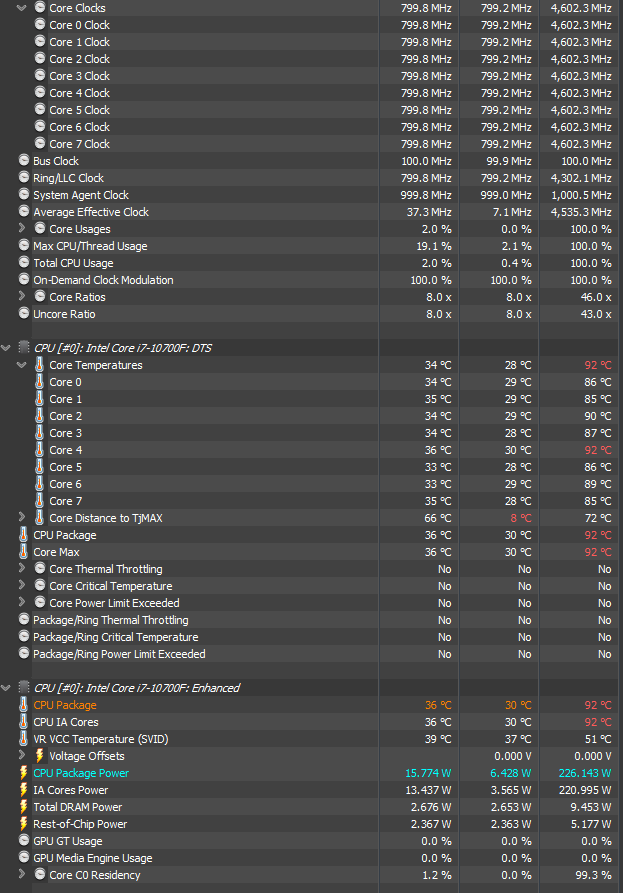The width and height of the screenshot is (623, 893).
Task: Click the lightning icon for IA Cores Power
Action: tap(24, 790)
